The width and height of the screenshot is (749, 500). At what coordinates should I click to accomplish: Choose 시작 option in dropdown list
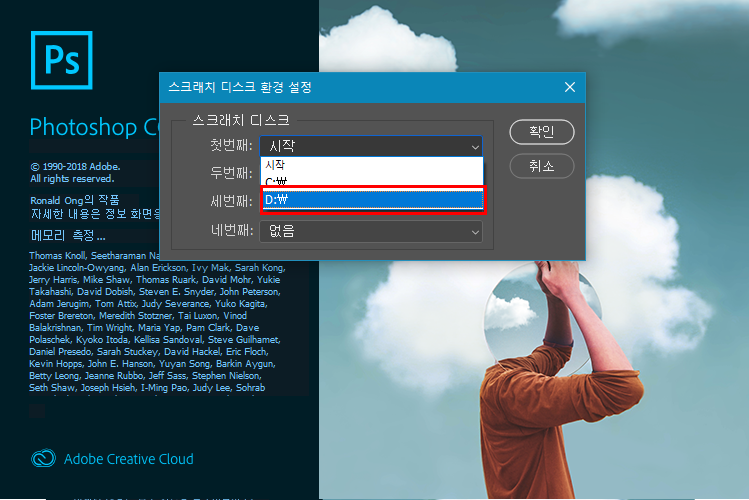pos(372,165)
